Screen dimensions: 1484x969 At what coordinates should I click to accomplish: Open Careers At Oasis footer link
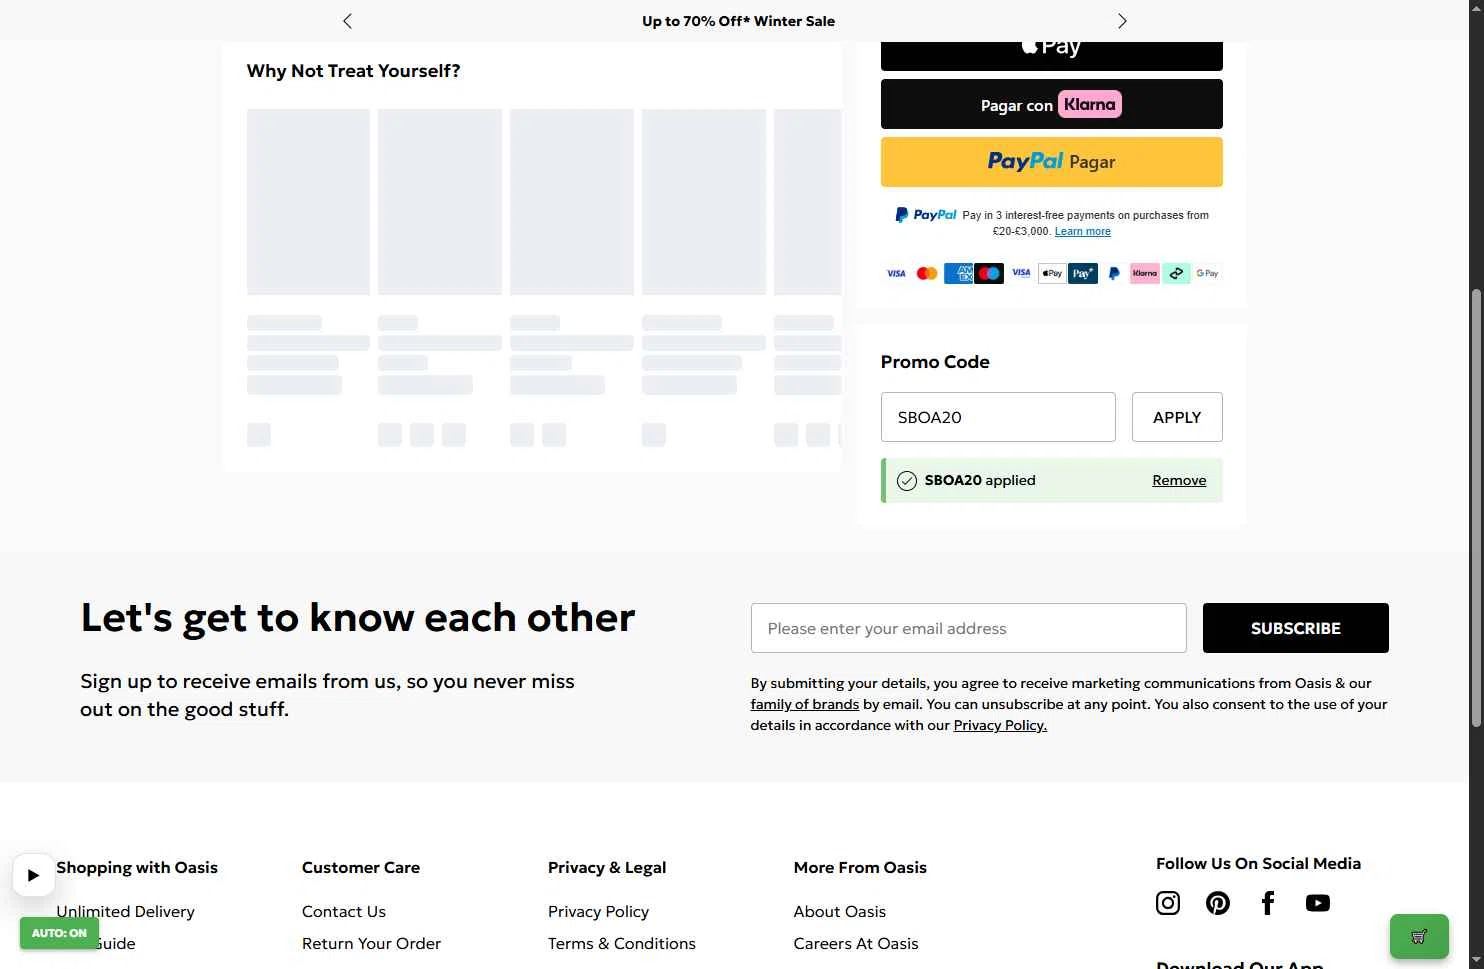(856, 943)
